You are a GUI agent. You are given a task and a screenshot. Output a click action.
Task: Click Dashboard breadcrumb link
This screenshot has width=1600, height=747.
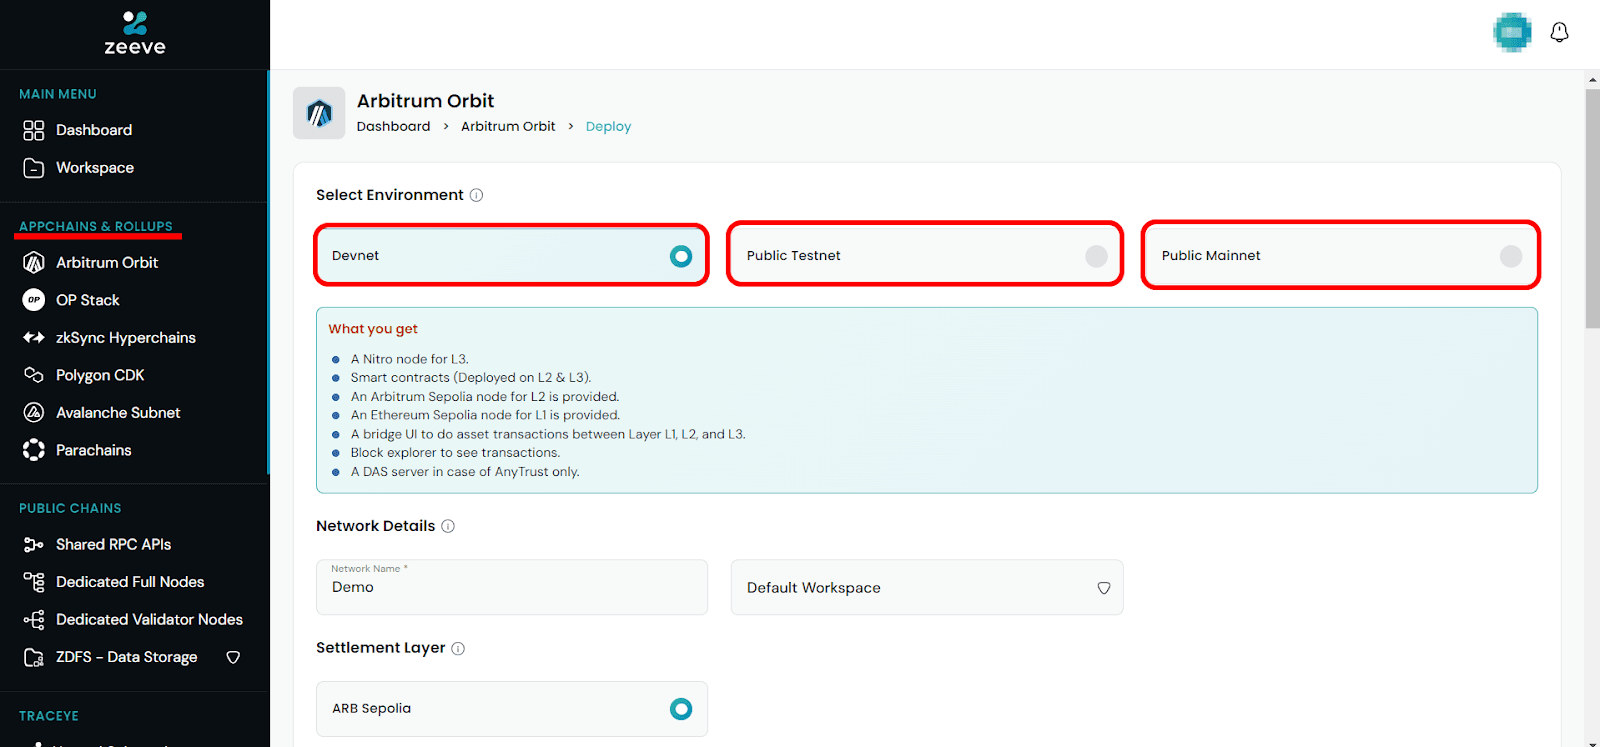tap(393, 127)
